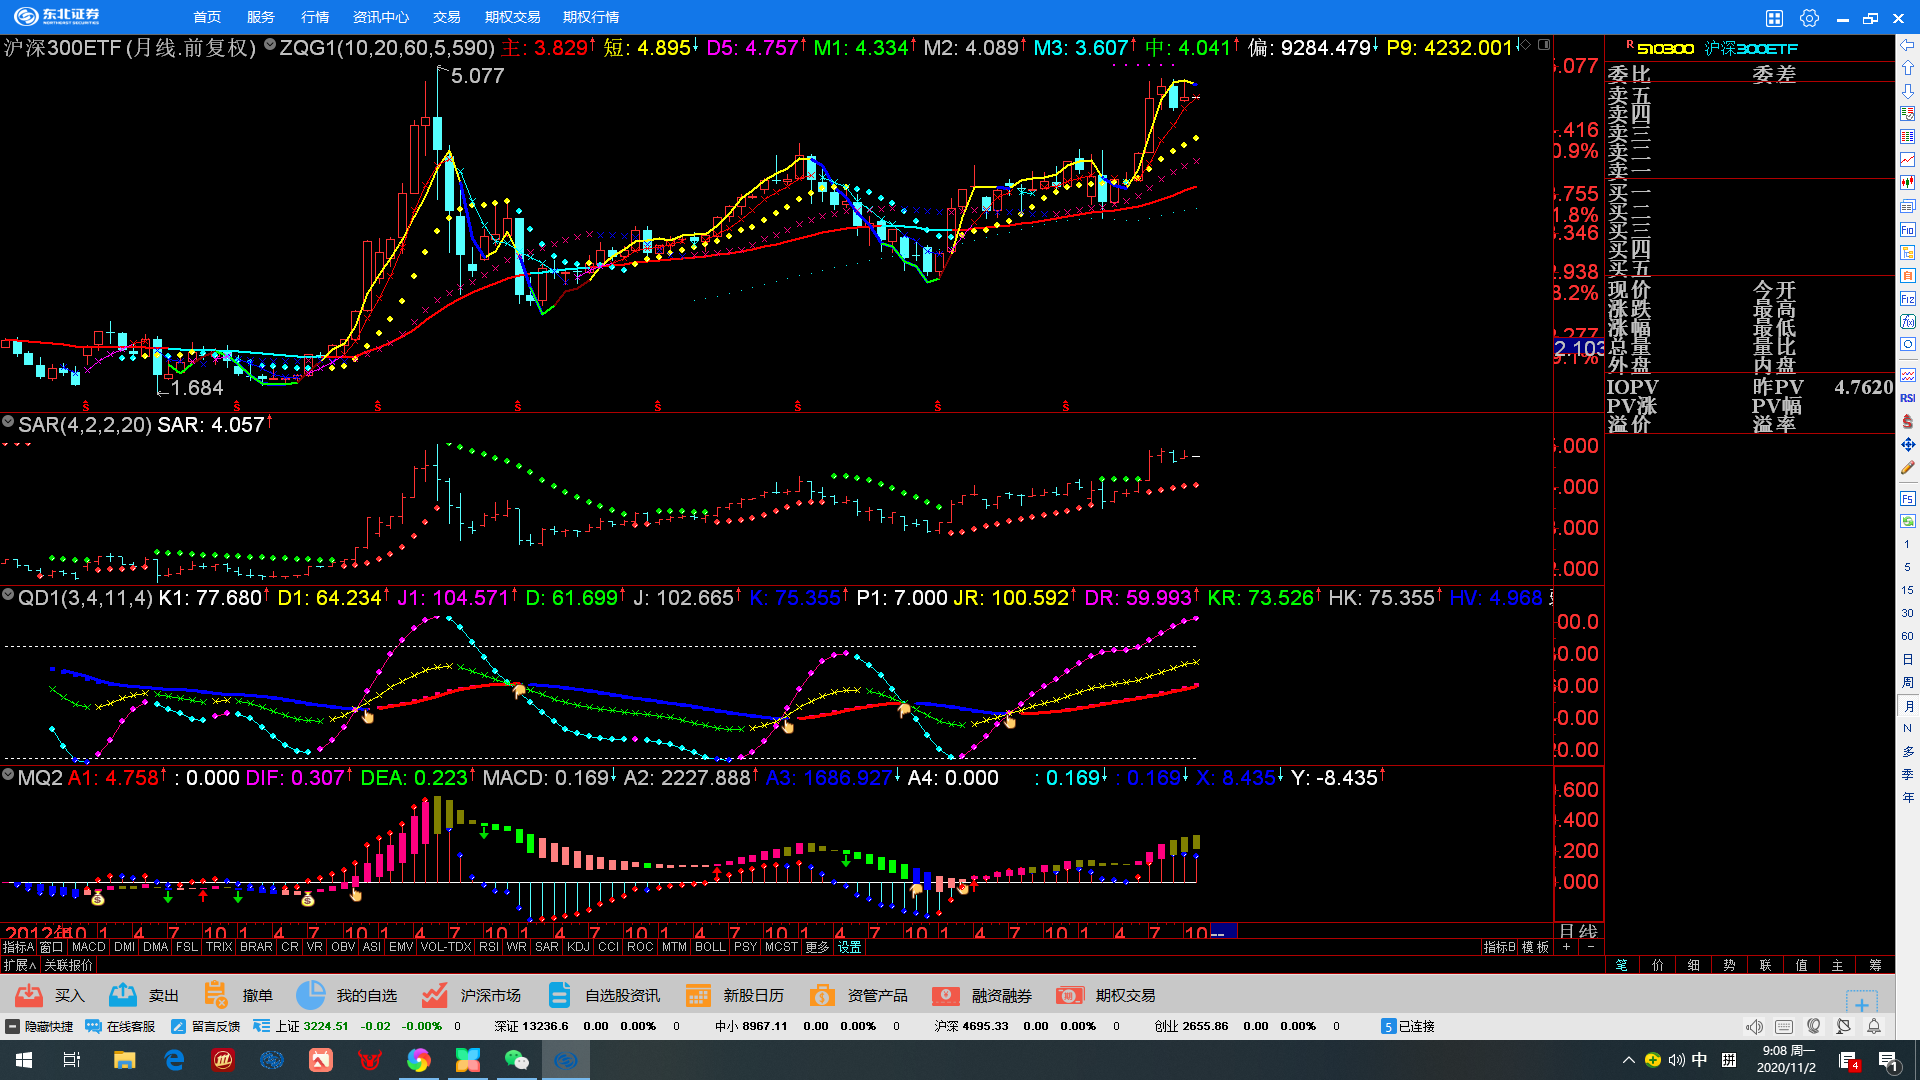This screenshot has height=1080, width=1920.
Task: Select the candlestick chart icon in sidebar
Action: (x=1908, y=182)
